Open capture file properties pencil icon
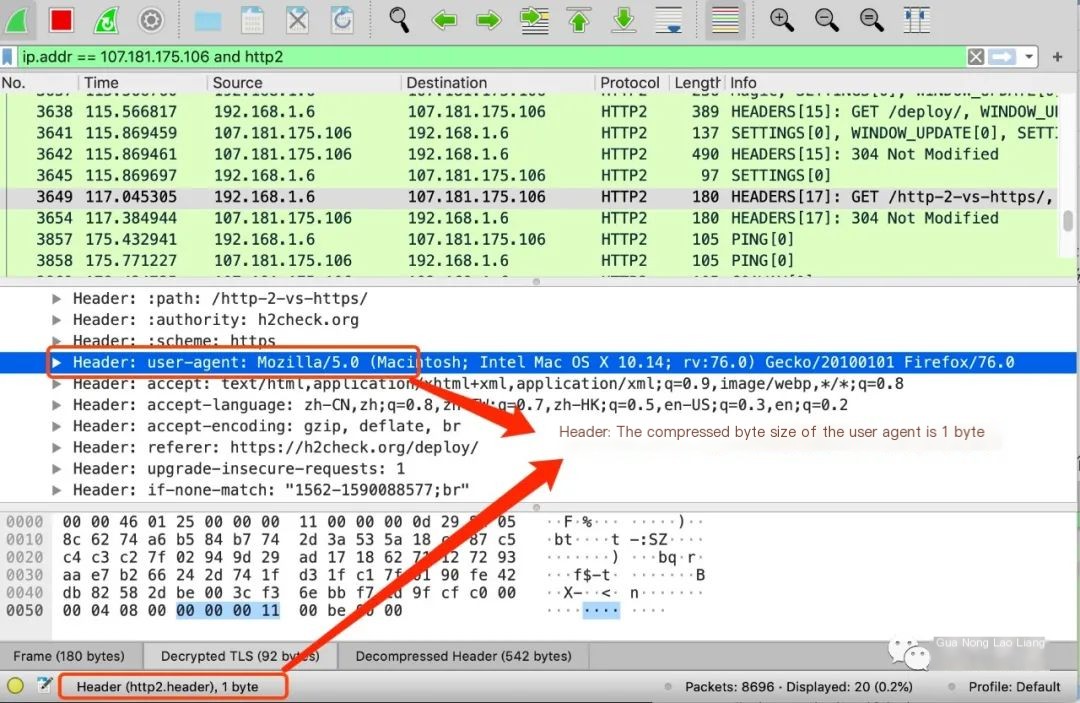1080x703 pixels. [x=45, y=685]
